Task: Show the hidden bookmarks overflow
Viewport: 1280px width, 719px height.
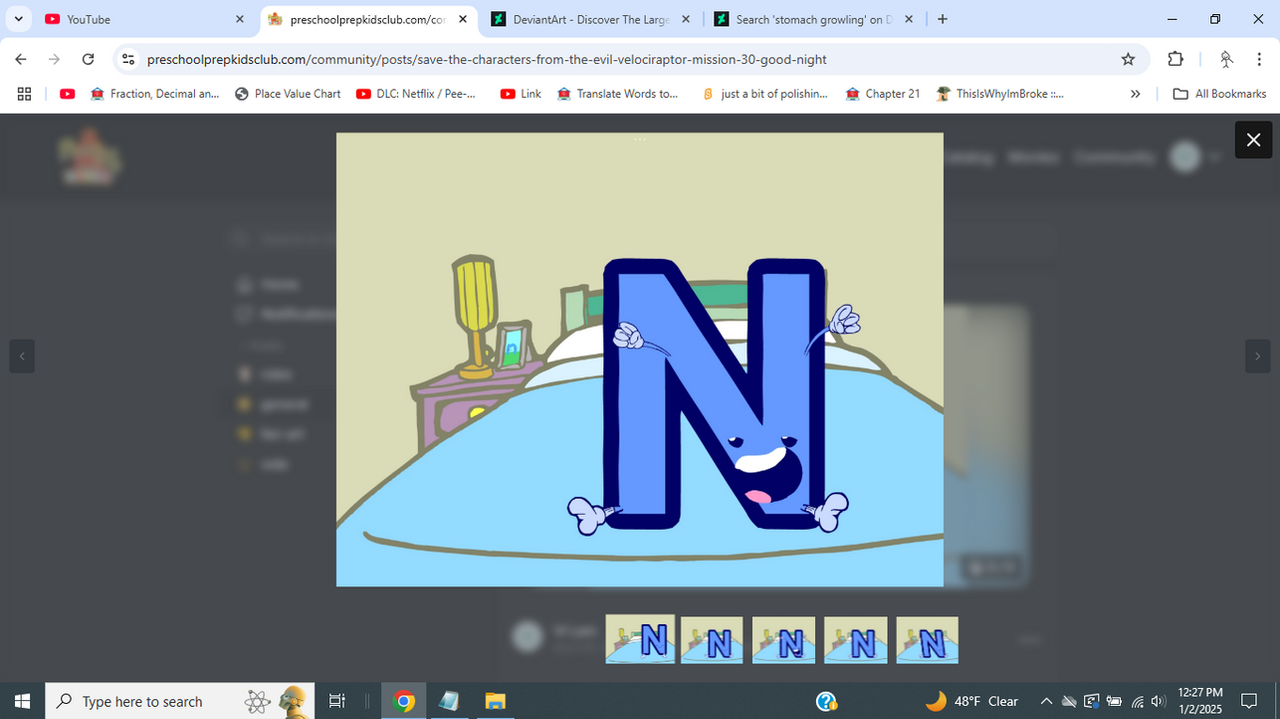Action: pyautogui.click(x=1135, y=94)
